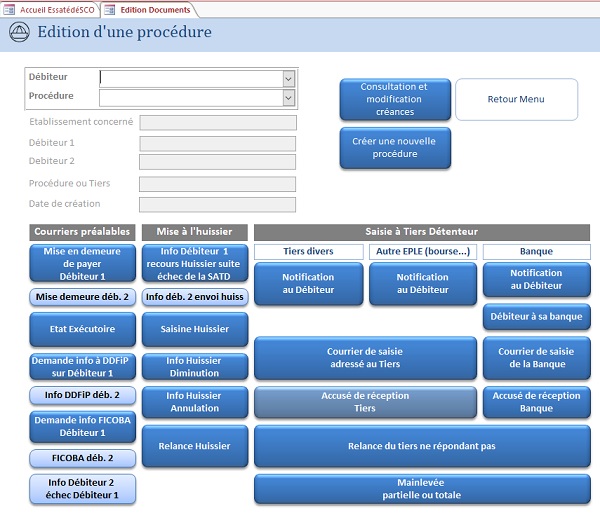Click the Etablissement concerné field
The width and height of the screenshot is (600, 513).
(217, 123)
